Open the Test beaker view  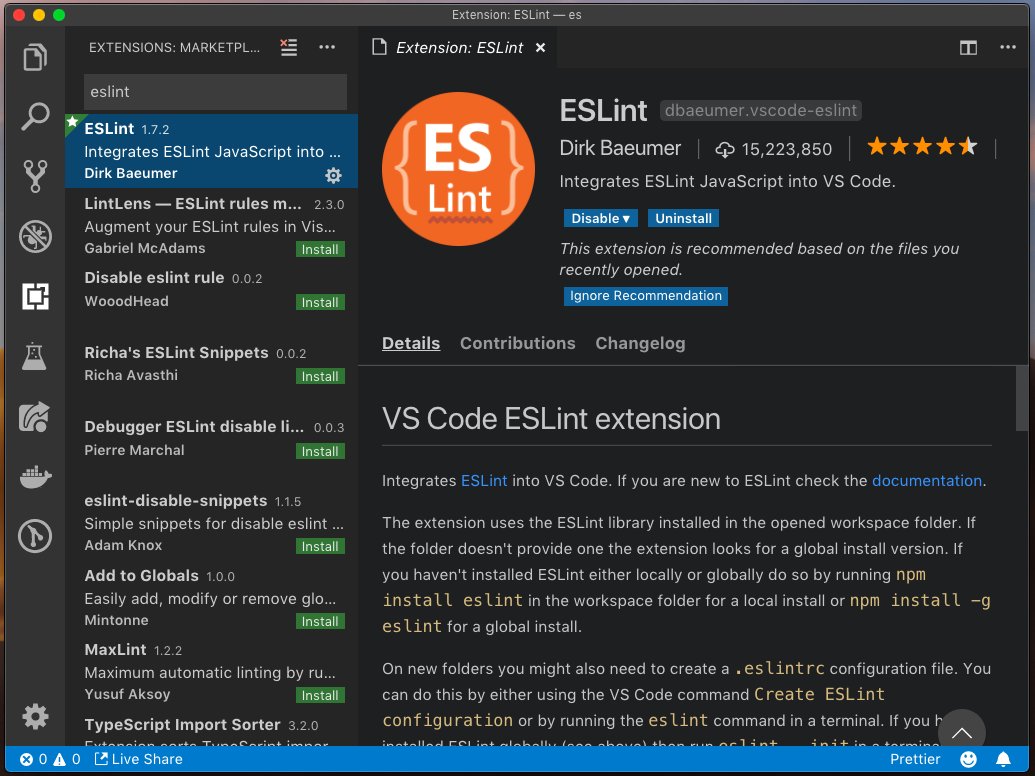[x=35, y=356]
